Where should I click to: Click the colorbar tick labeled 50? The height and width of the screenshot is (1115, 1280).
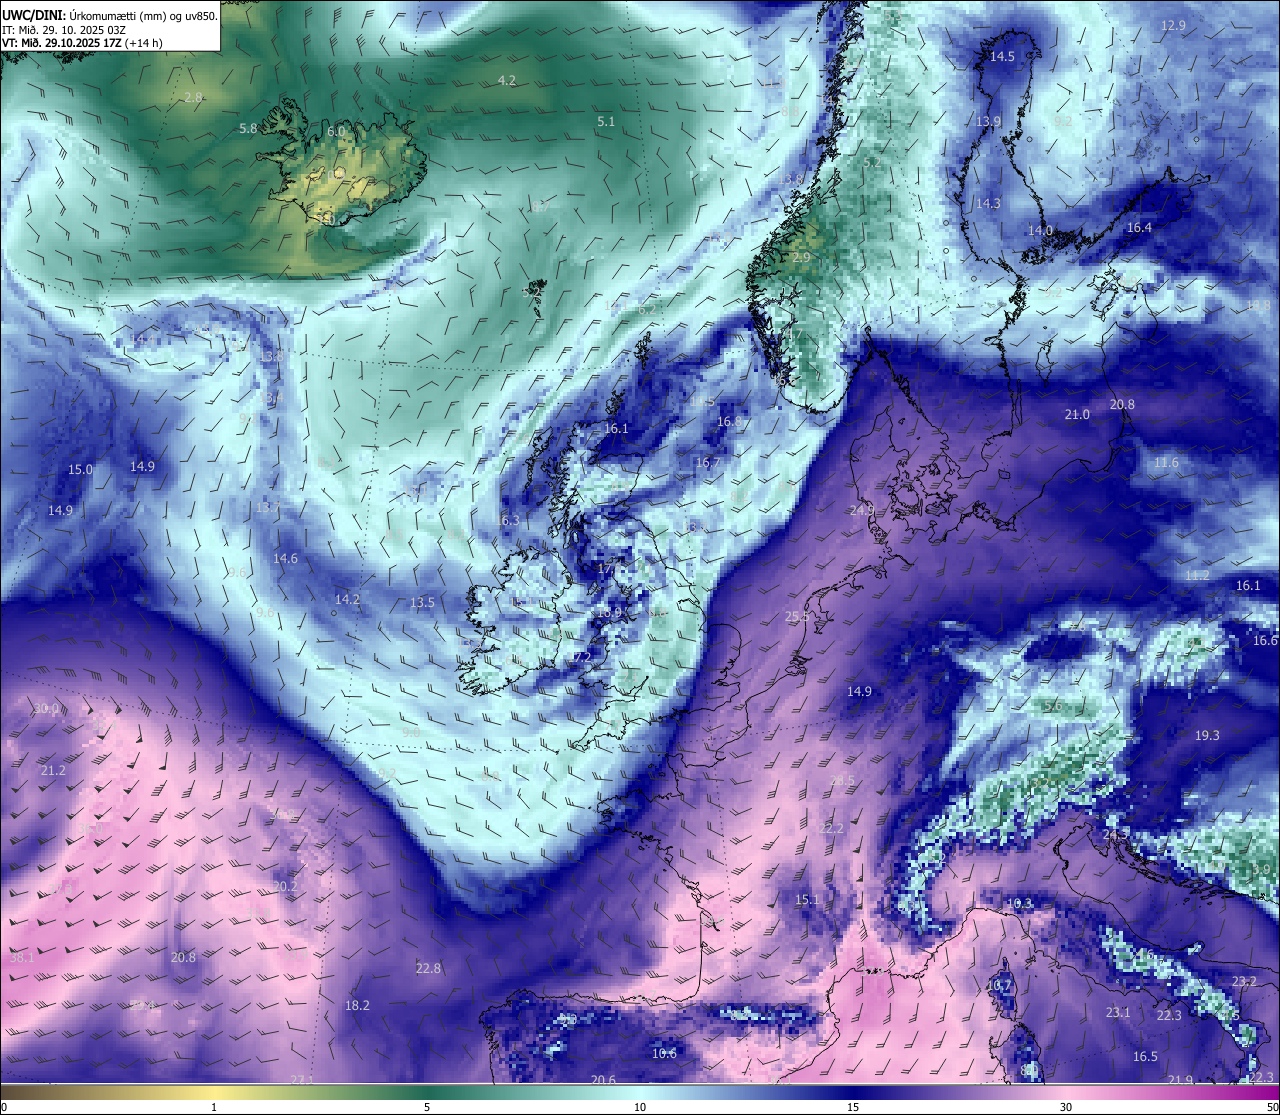[1272, 1107]
